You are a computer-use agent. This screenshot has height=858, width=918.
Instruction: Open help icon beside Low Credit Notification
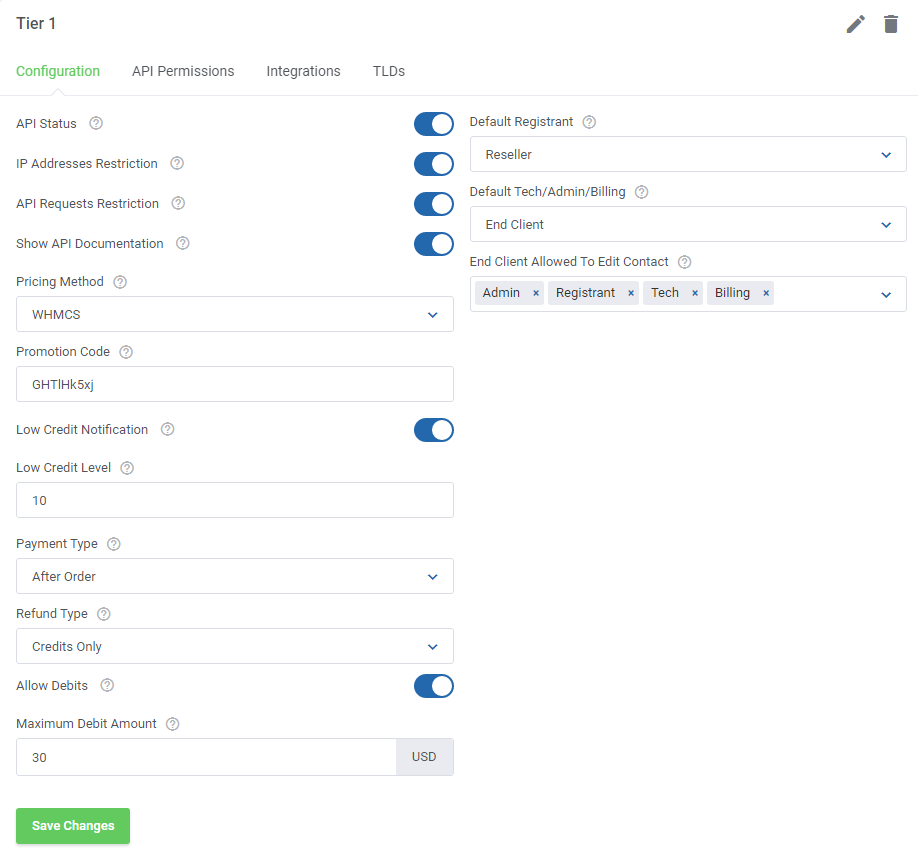tap(167, 429)
